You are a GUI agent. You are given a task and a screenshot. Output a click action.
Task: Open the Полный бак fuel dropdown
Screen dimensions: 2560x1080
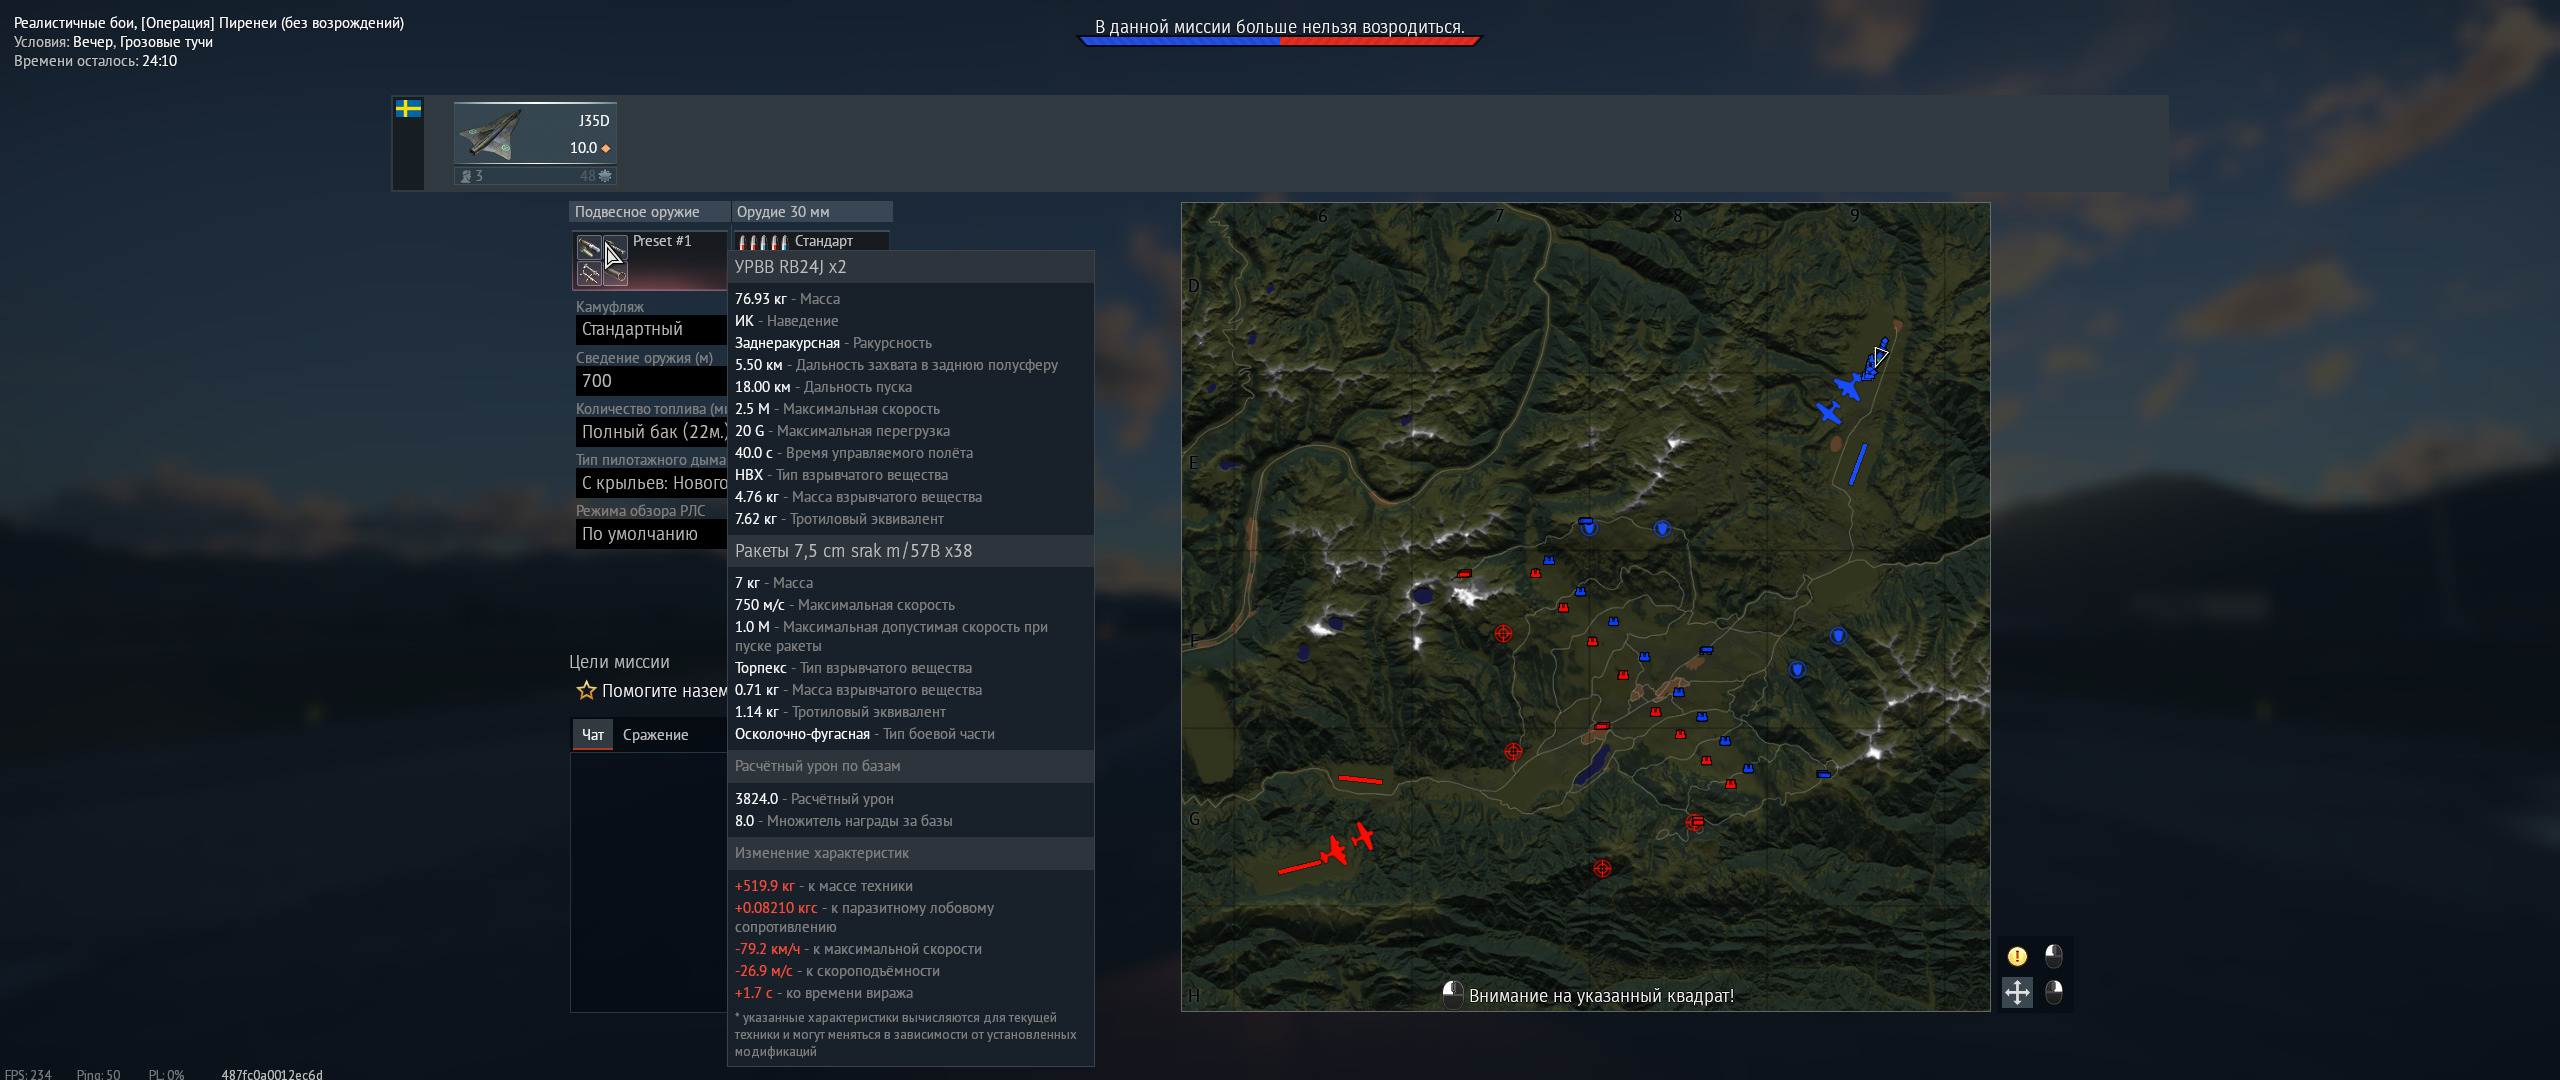tap(651, 432)
